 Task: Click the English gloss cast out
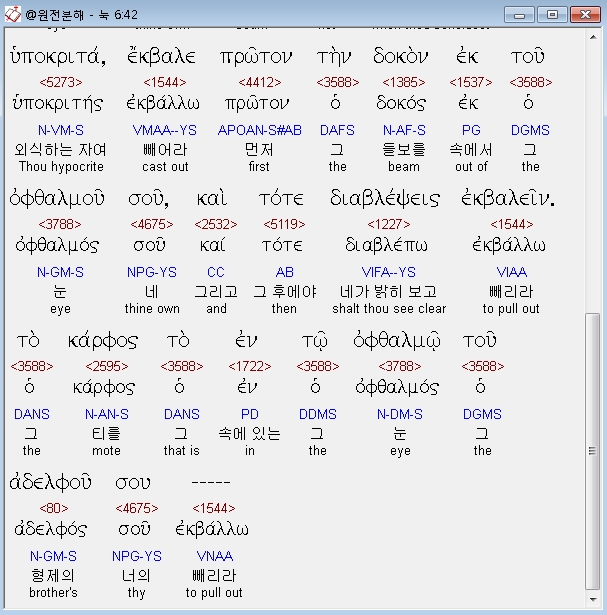[x=165, y=167]
